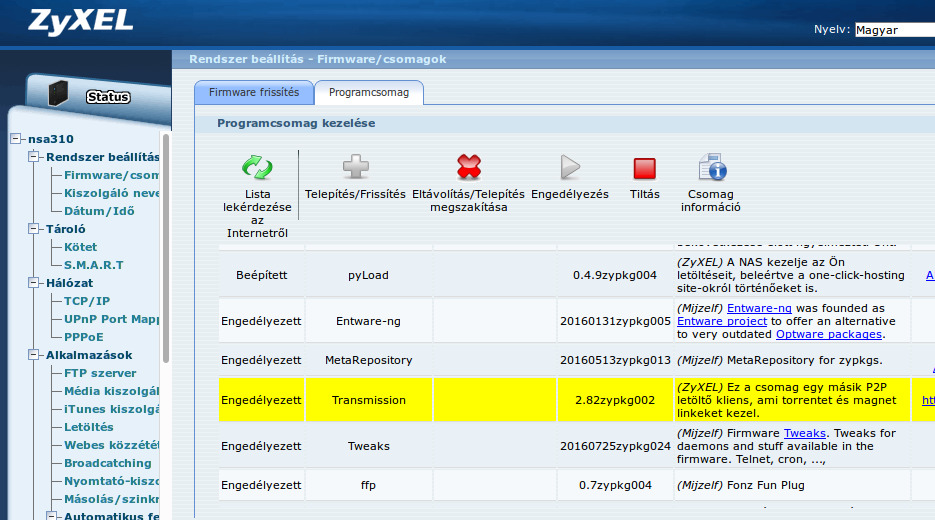Image resolution: width=935 pixels, height=520 pixels.
Task: Click the Beépített status of pyLoad
Action: coord(261,275)
